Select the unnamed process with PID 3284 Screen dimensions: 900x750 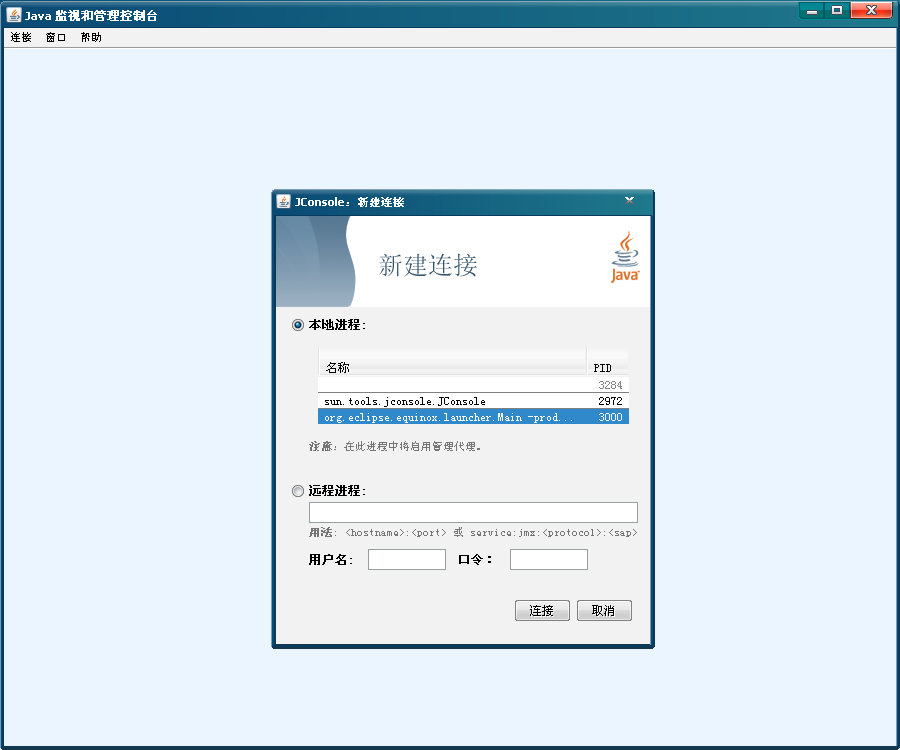pyautogui.click(x=474, y=385)
